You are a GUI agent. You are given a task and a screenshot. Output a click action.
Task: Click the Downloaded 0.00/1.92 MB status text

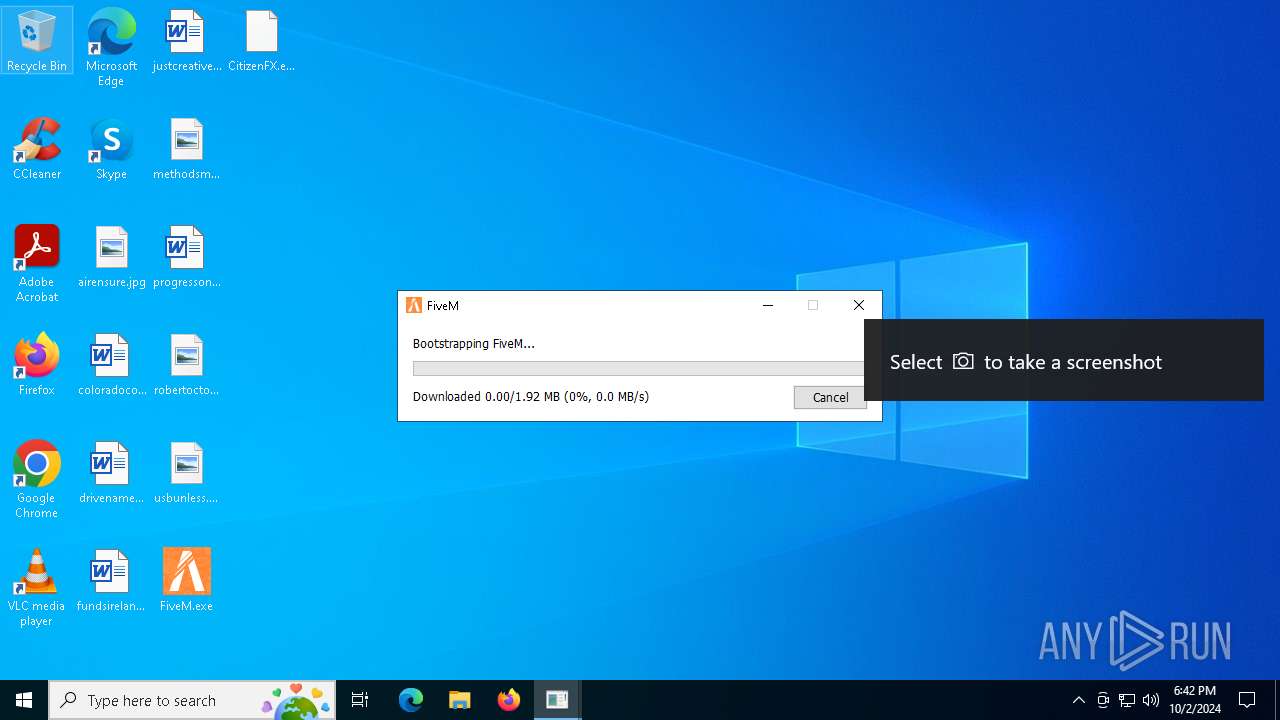click(x=531, y=396)
